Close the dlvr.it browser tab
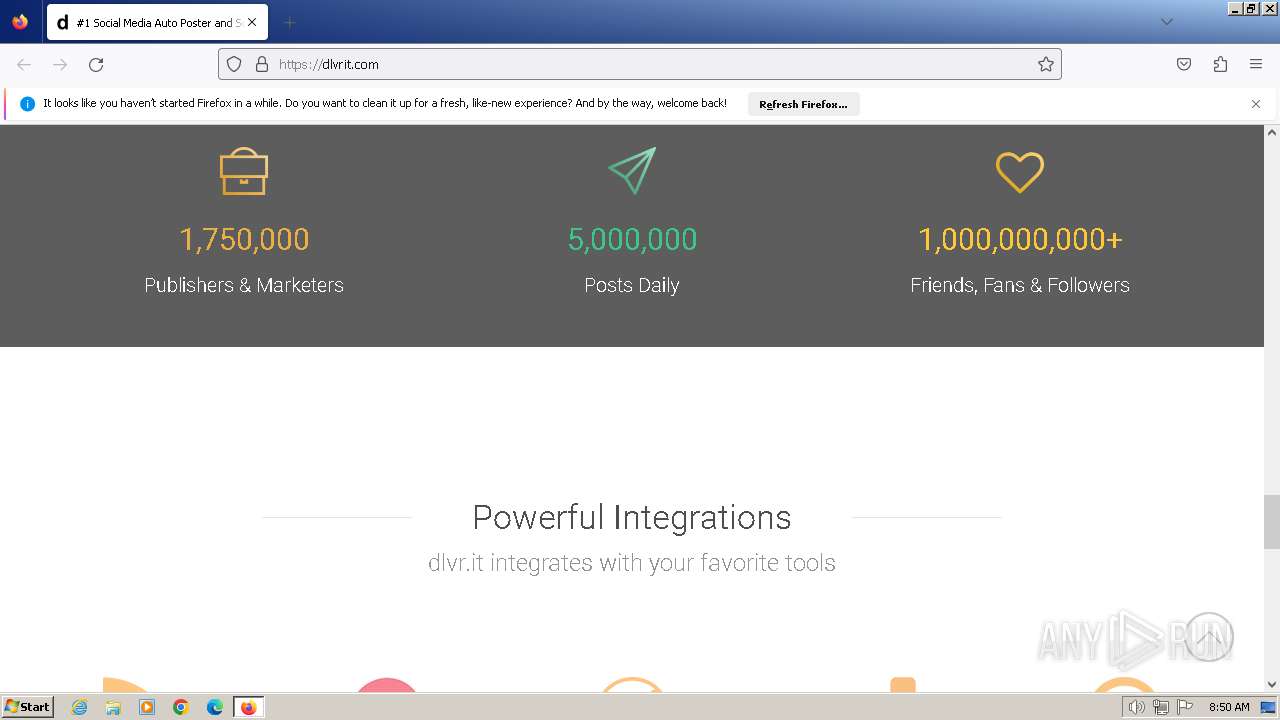 [251, 22]
